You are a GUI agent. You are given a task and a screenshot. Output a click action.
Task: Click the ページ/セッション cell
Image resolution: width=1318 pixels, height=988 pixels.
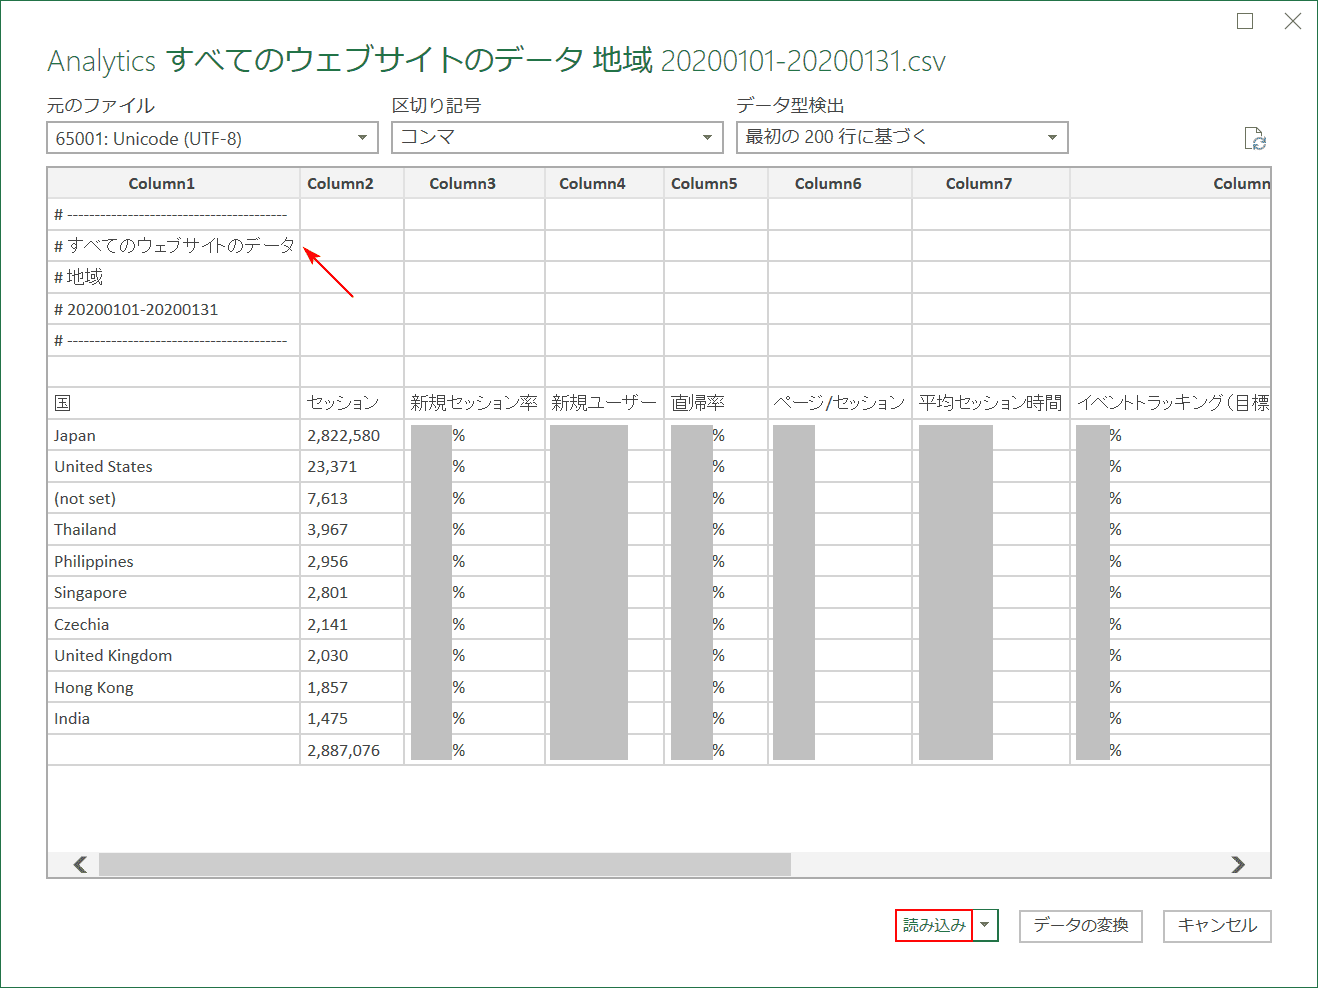click(840, 403)
